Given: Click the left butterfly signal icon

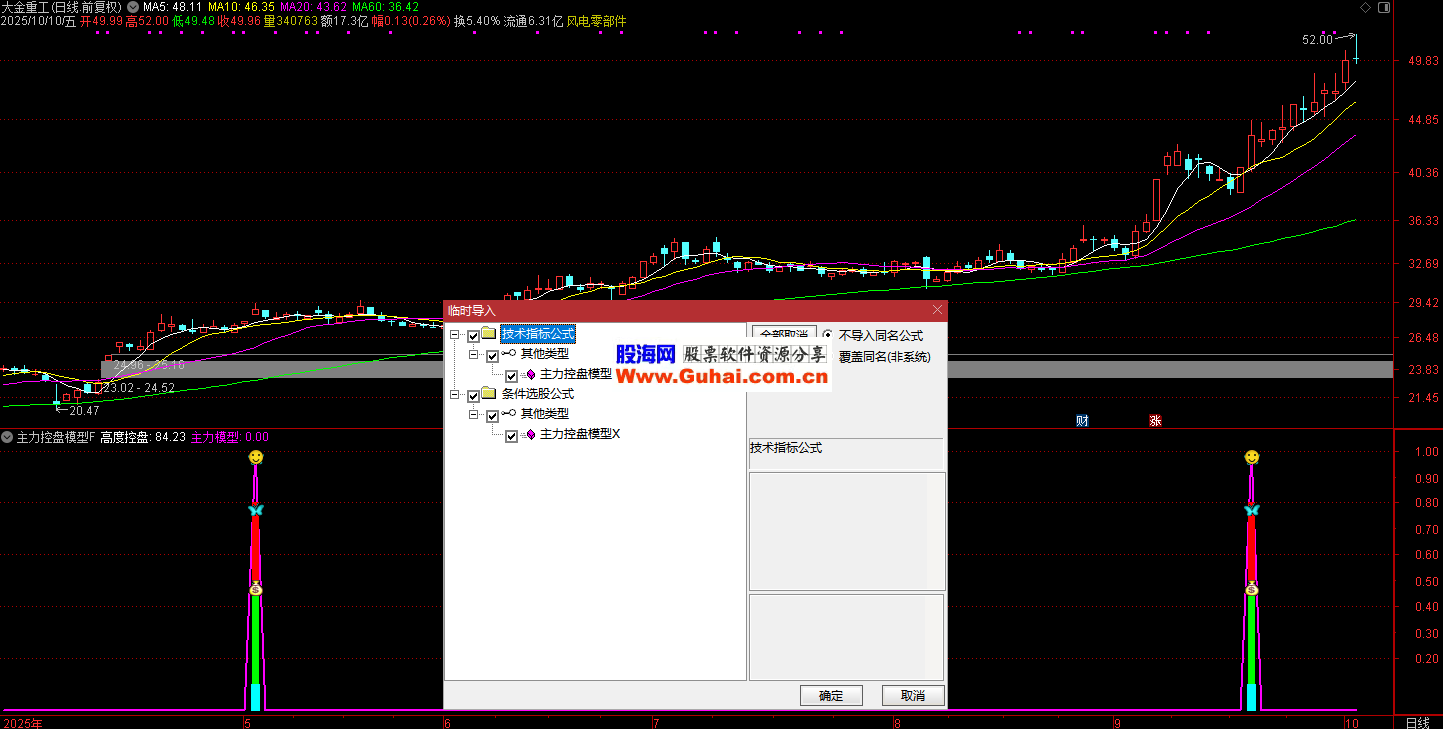Looking at the screenshot, I should tap(256, 510).
